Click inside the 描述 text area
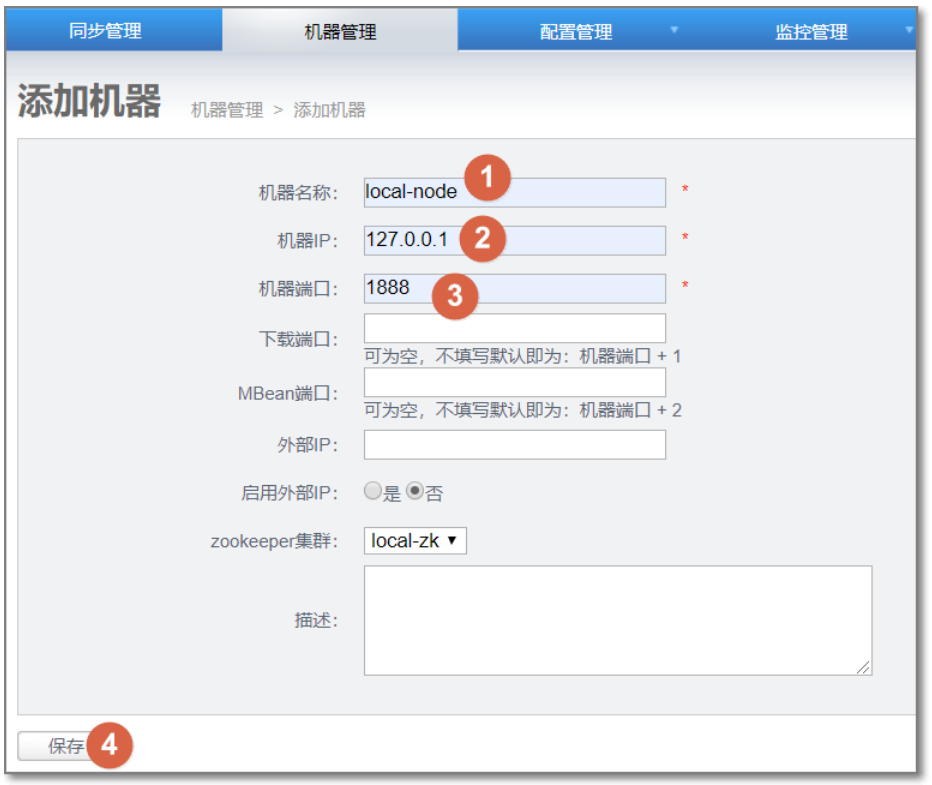 [618, 620]
